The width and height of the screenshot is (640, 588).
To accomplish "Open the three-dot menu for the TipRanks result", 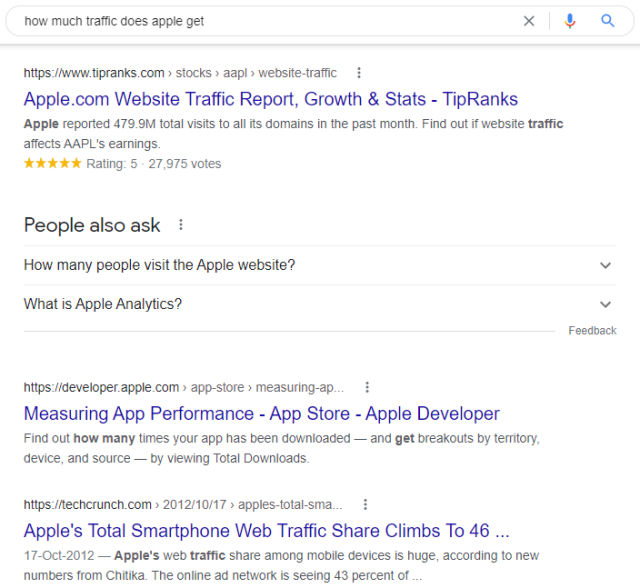I will tap(359, 73).
